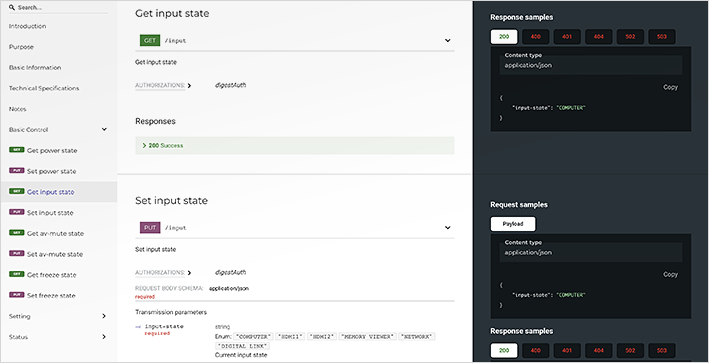Expand the PUT /input endpoint chevron

pos(448,228)
